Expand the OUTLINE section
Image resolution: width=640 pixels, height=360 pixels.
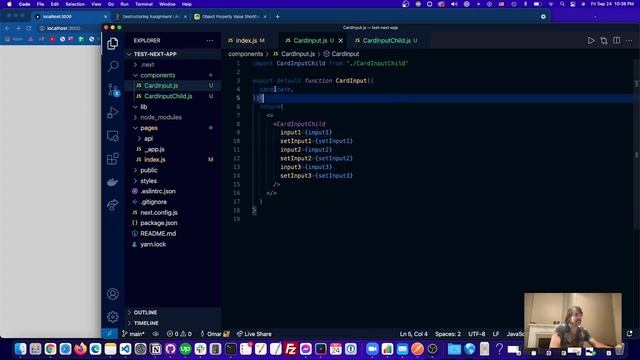tap(173, 312)
